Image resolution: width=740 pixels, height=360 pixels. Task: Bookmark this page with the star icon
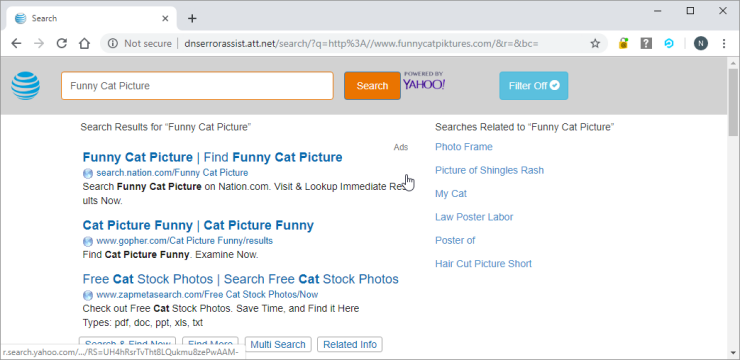pos(595,43)
